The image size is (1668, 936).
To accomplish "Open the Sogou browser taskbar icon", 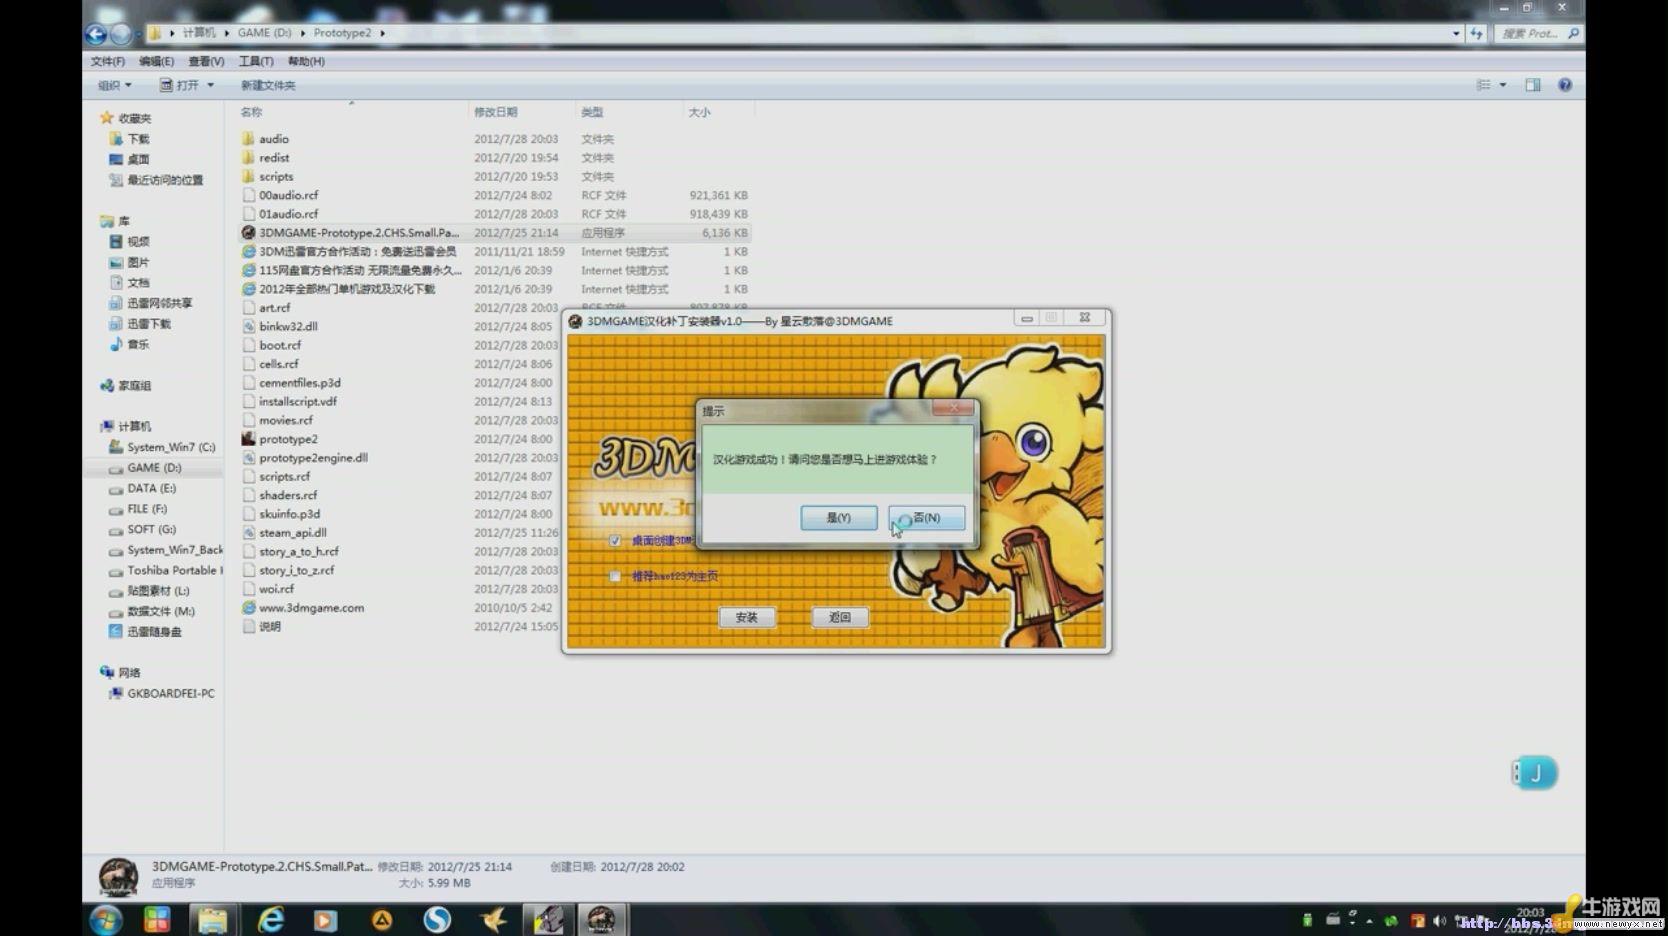I will click(x=437, y=920).
